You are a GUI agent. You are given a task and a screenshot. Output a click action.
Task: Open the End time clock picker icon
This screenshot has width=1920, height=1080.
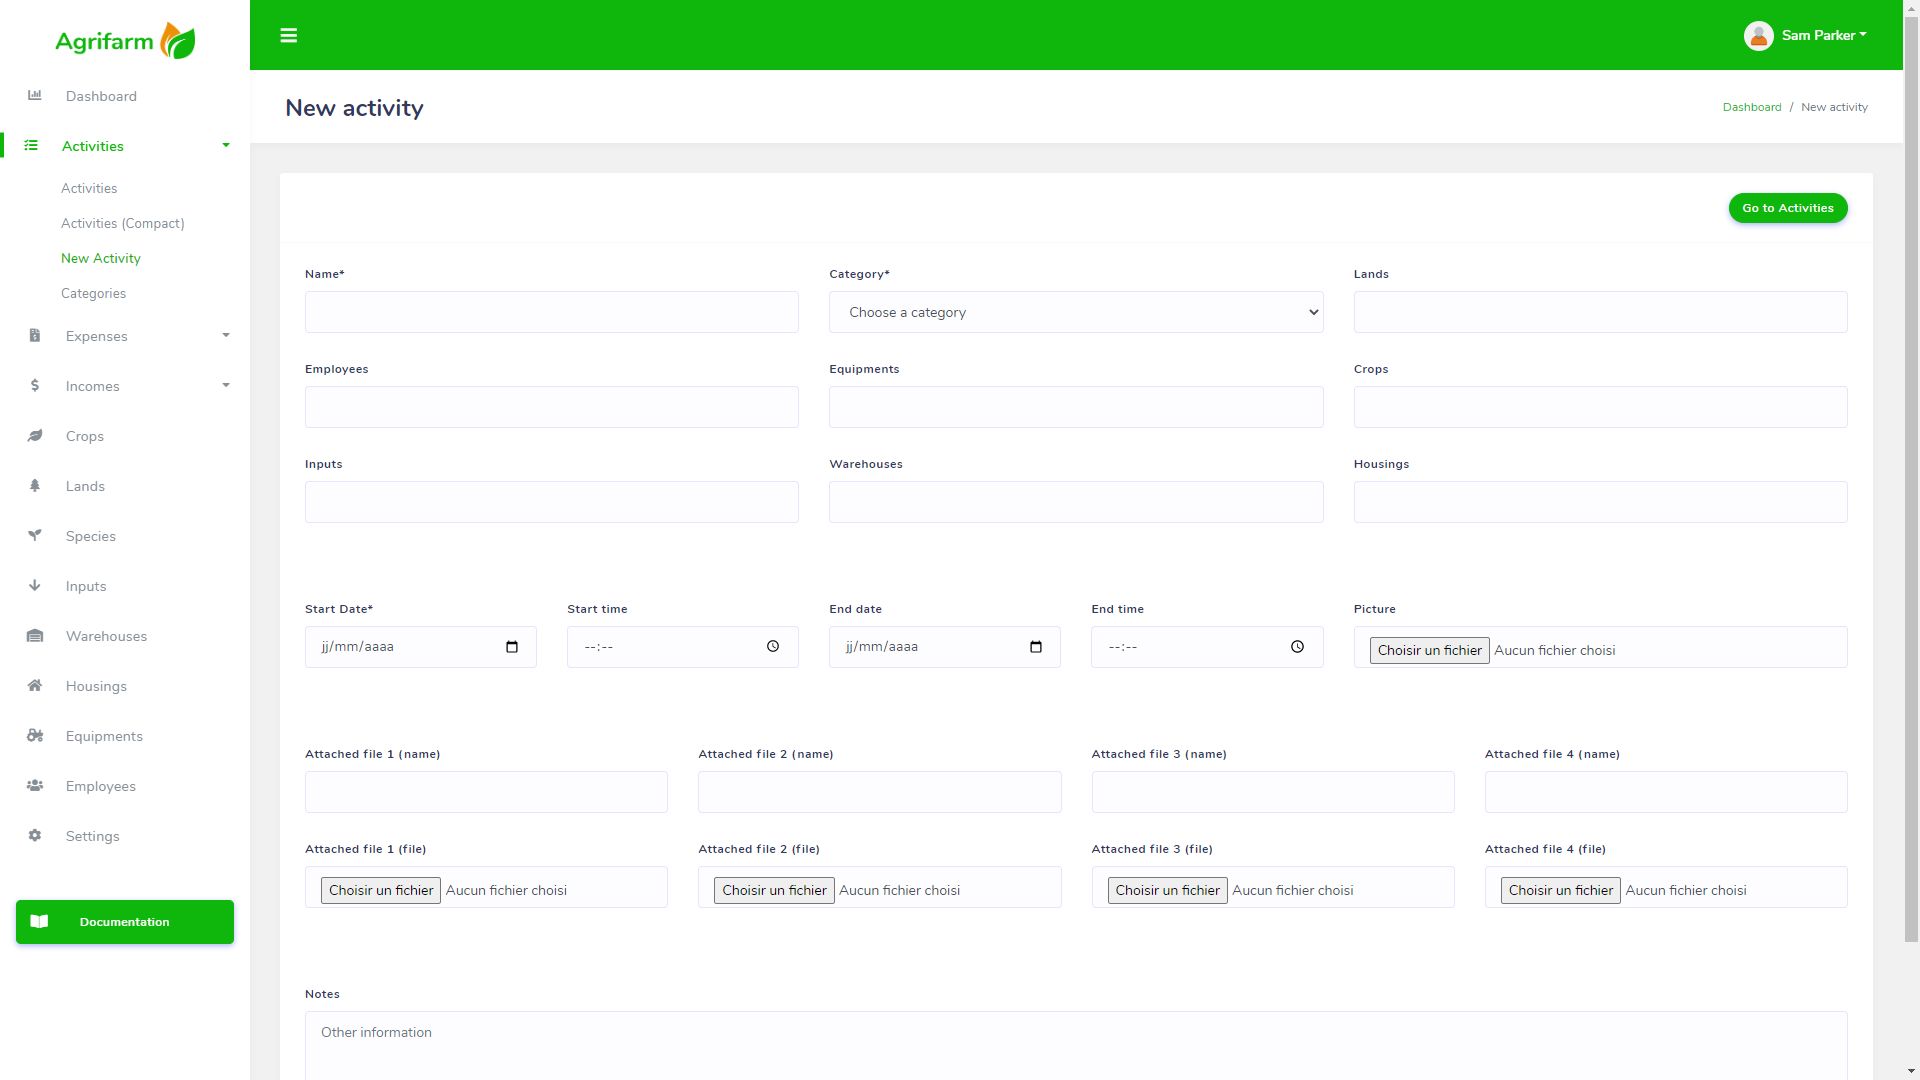click(x=1297, y=647)
